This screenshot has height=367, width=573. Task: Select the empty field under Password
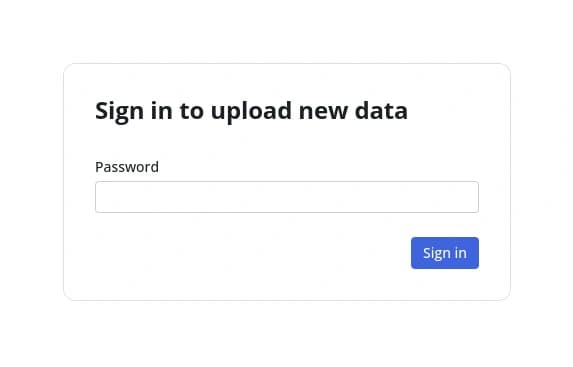[287, 197]
